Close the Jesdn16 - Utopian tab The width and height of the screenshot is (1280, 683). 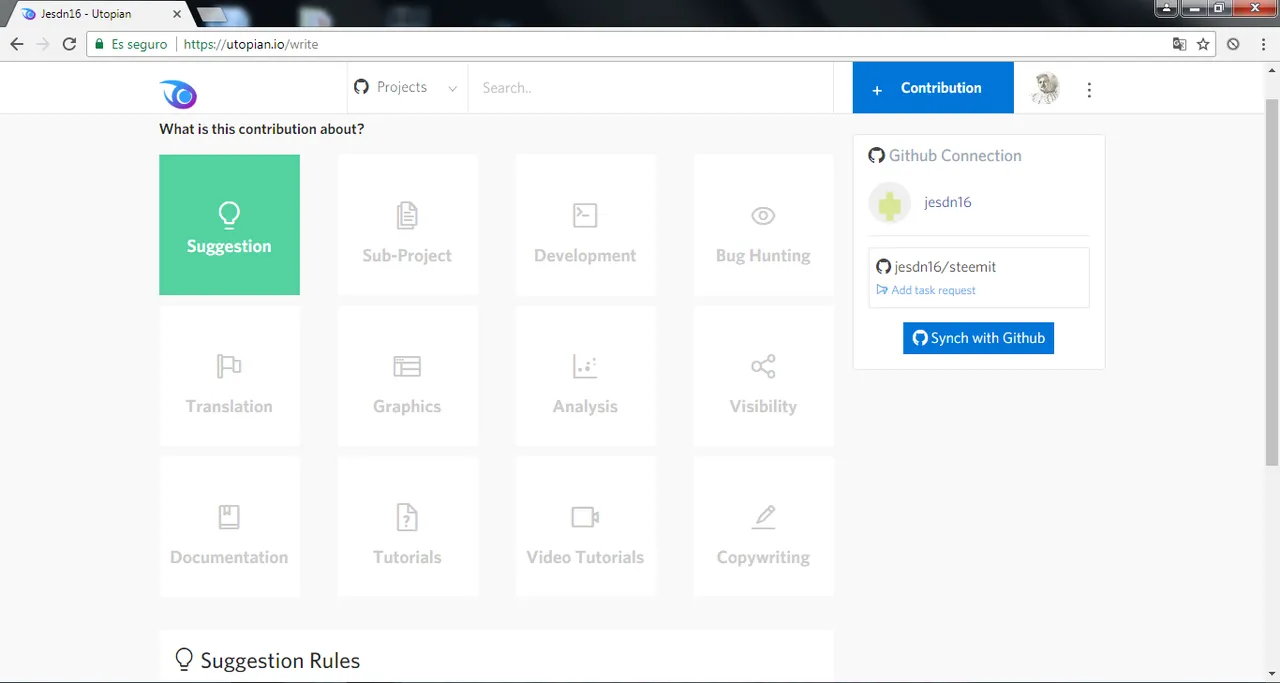177,14
